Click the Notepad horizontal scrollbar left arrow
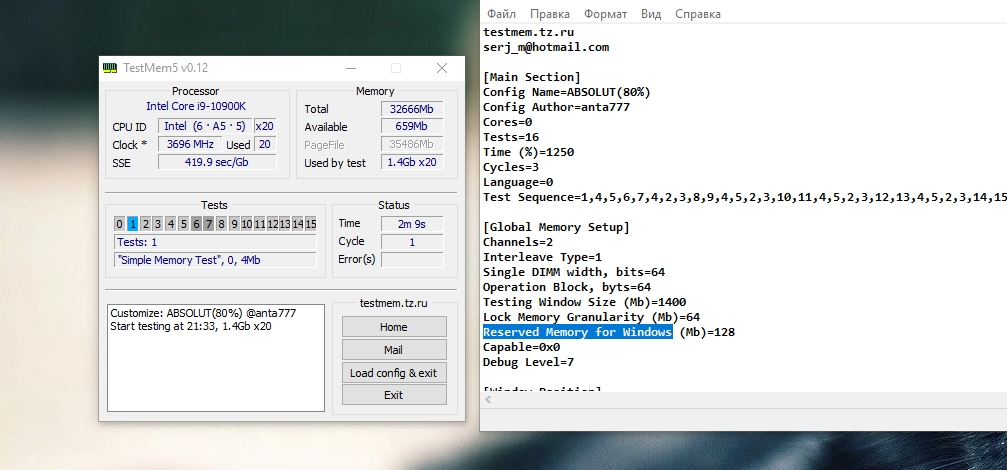Screen dimensions: 1007x470 click(488, 399)
